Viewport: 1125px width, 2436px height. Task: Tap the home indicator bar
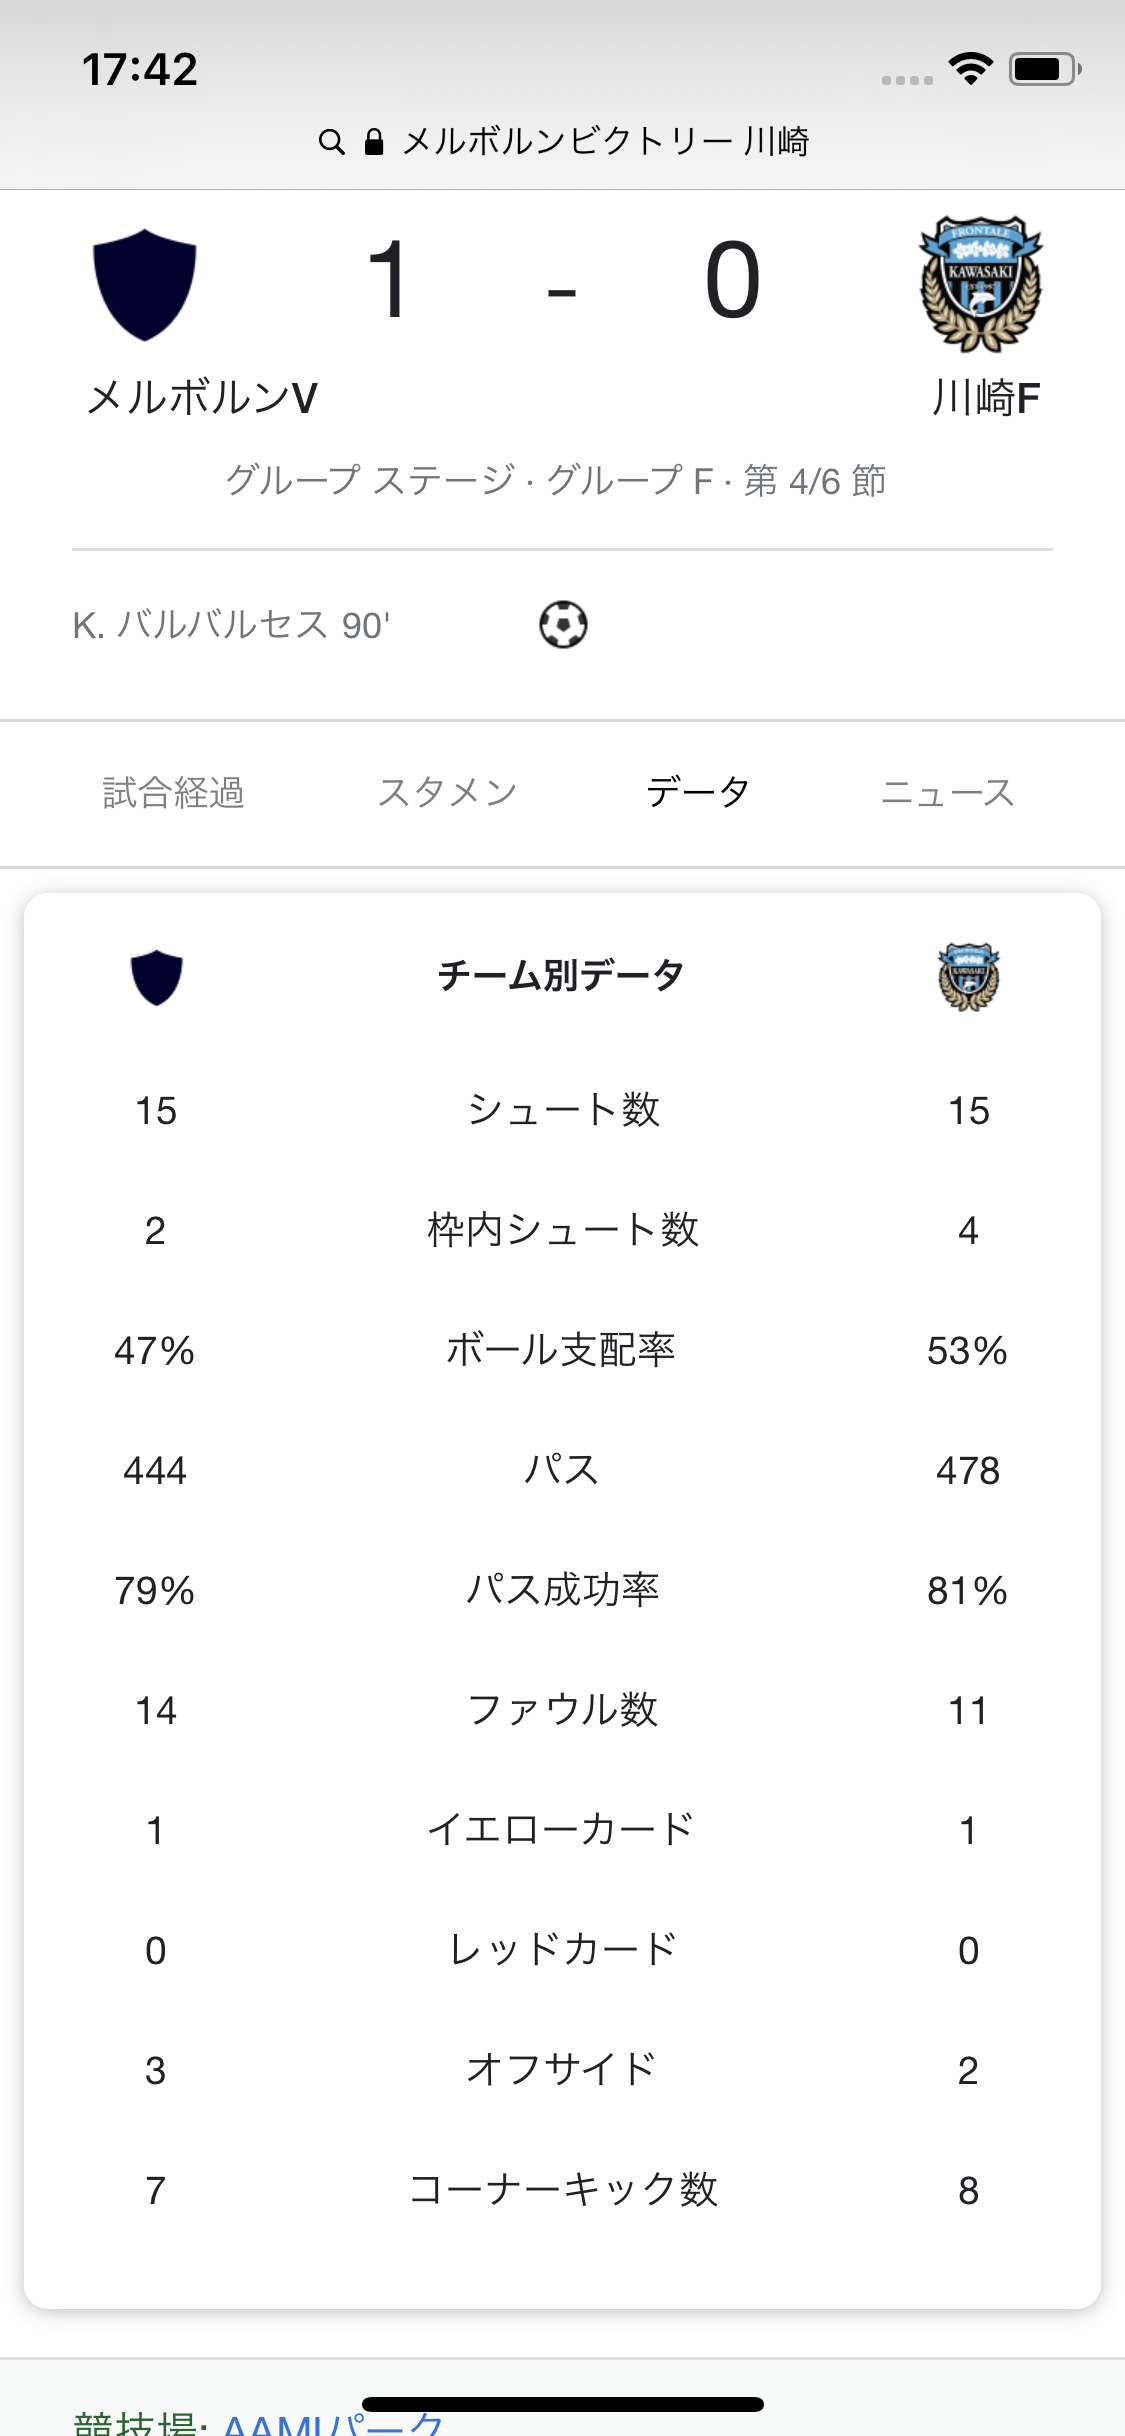click(562, 2404)
